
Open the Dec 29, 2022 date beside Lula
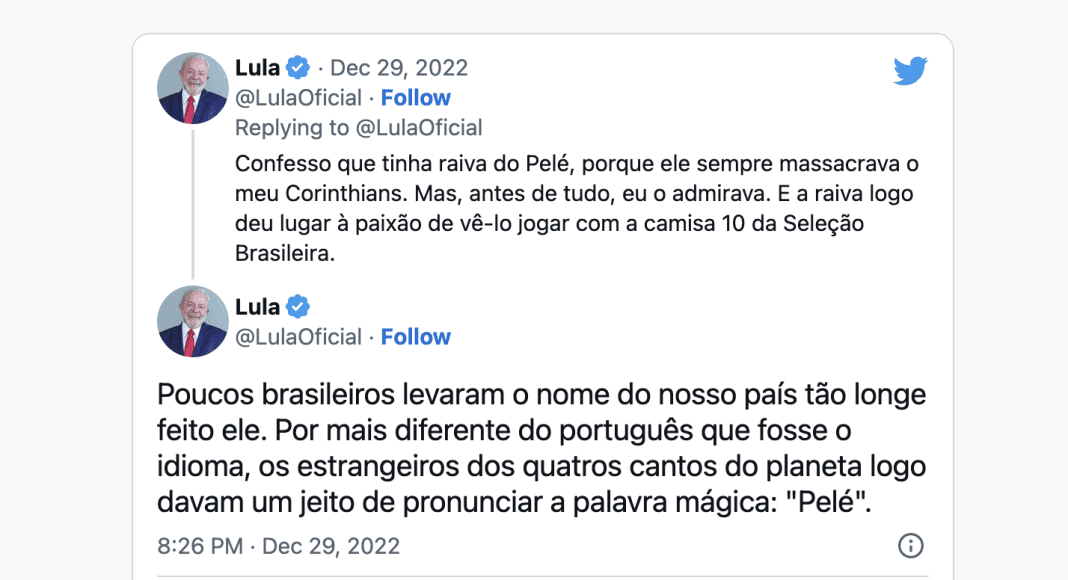(399, 67)
